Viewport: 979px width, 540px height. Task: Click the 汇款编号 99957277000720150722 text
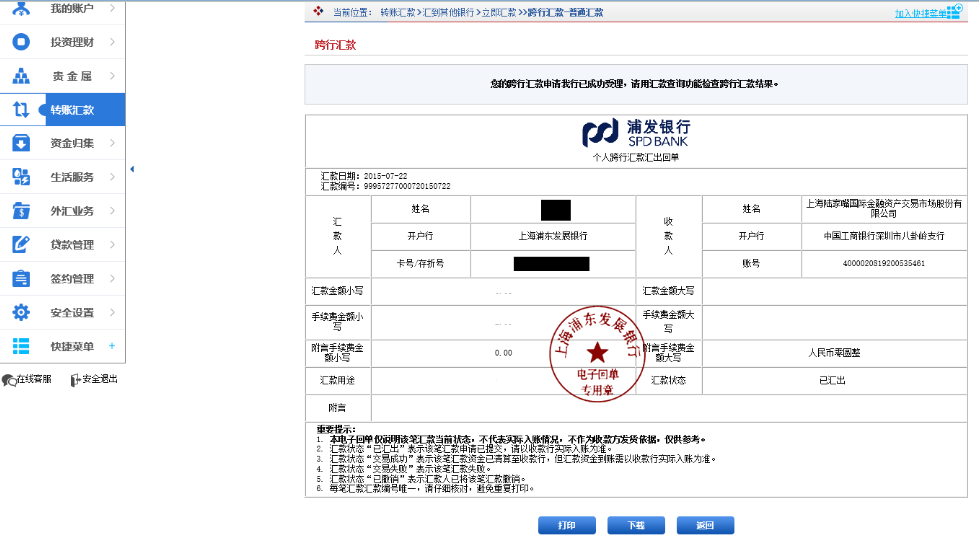pyautogui.click(x=385, y=186)
